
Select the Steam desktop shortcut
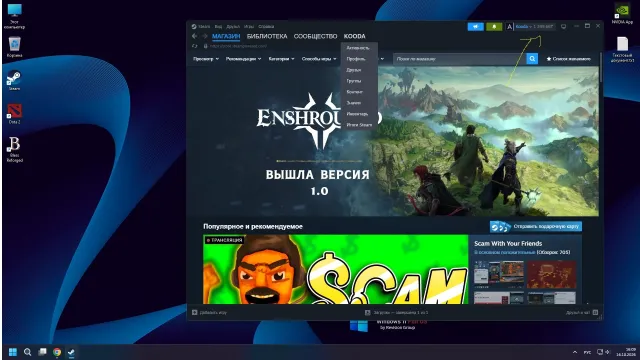tap(14, 80)
